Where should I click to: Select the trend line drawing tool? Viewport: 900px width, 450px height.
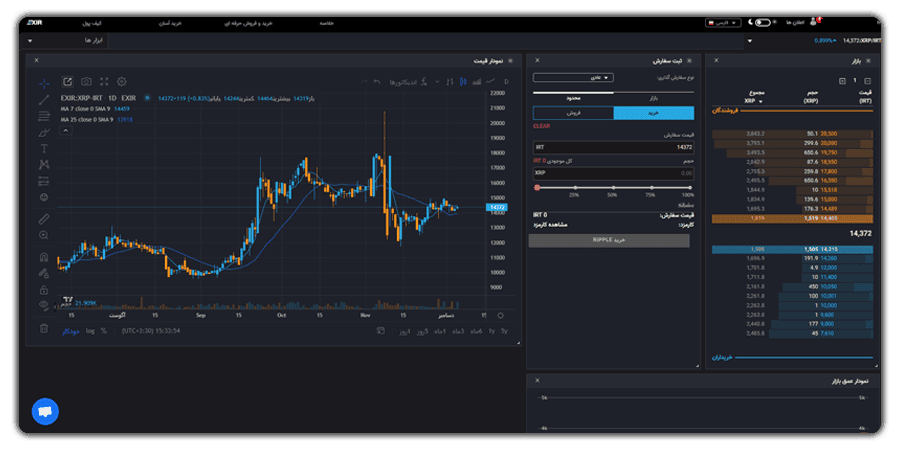point(44,99)
